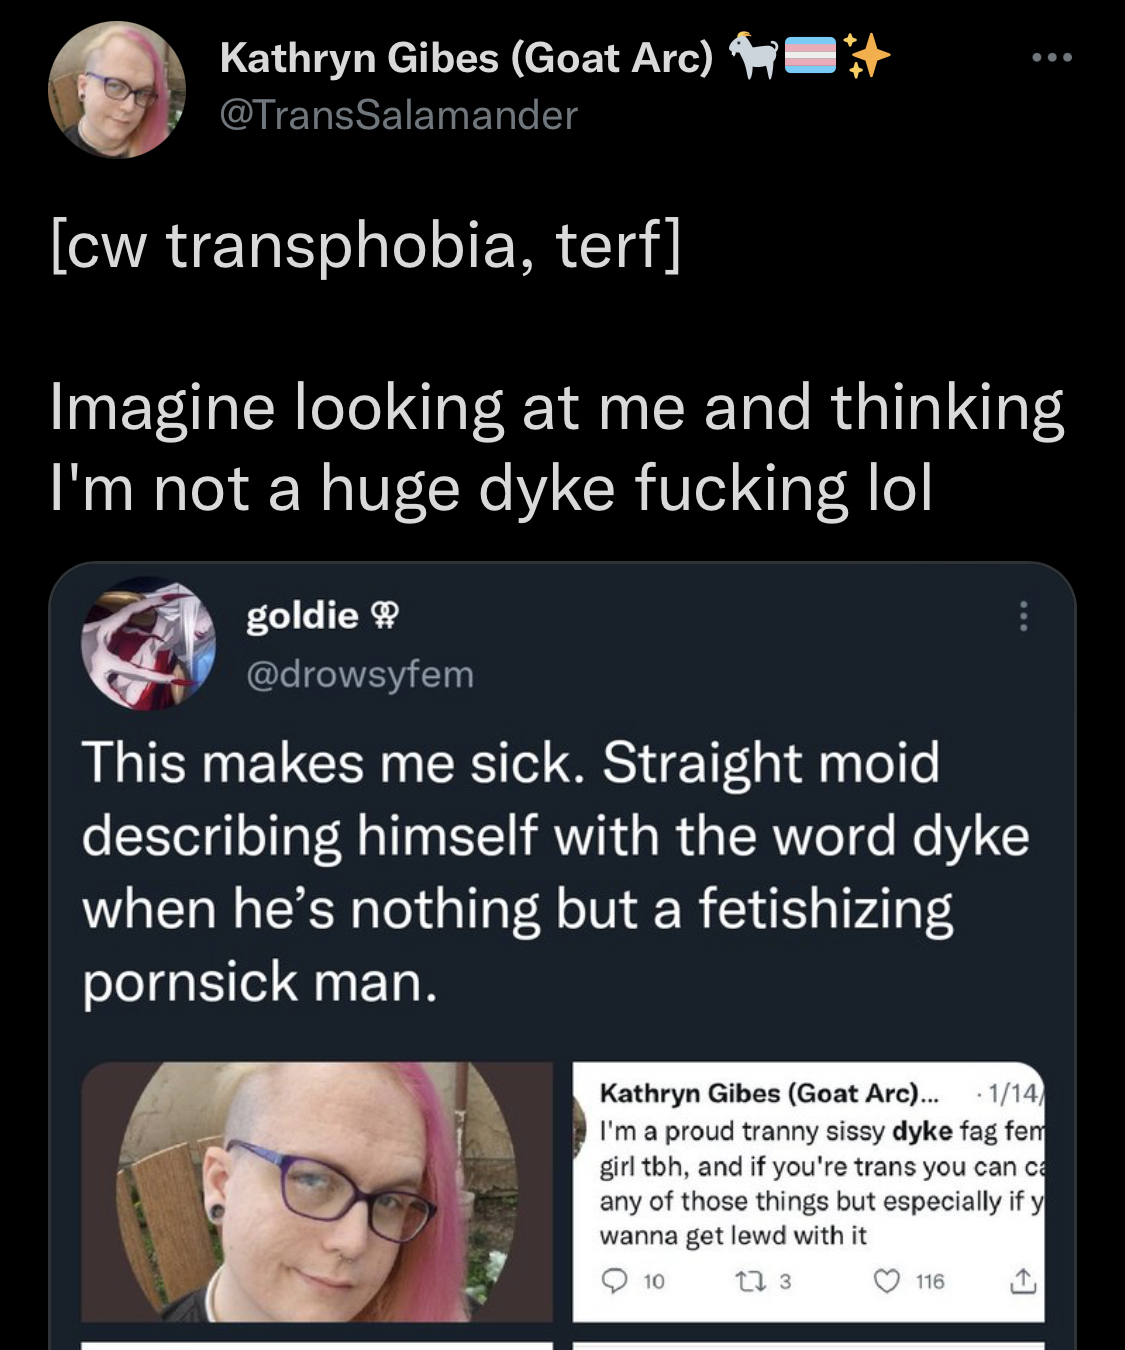Screen dimensions: 1125x1350
Task: Tap heart like icon in embedded screenshot
Action: 887,1281
